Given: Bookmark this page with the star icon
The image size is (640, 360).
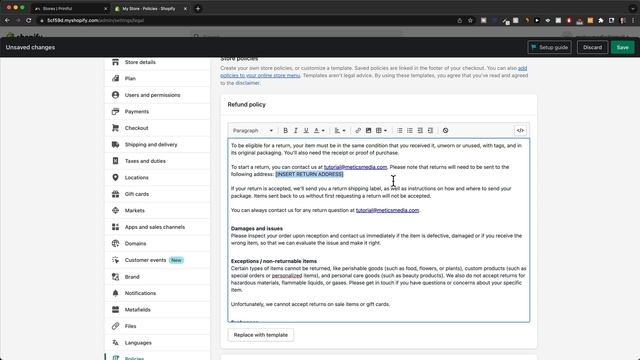Looking at the screenshot, I should [470, 20].
